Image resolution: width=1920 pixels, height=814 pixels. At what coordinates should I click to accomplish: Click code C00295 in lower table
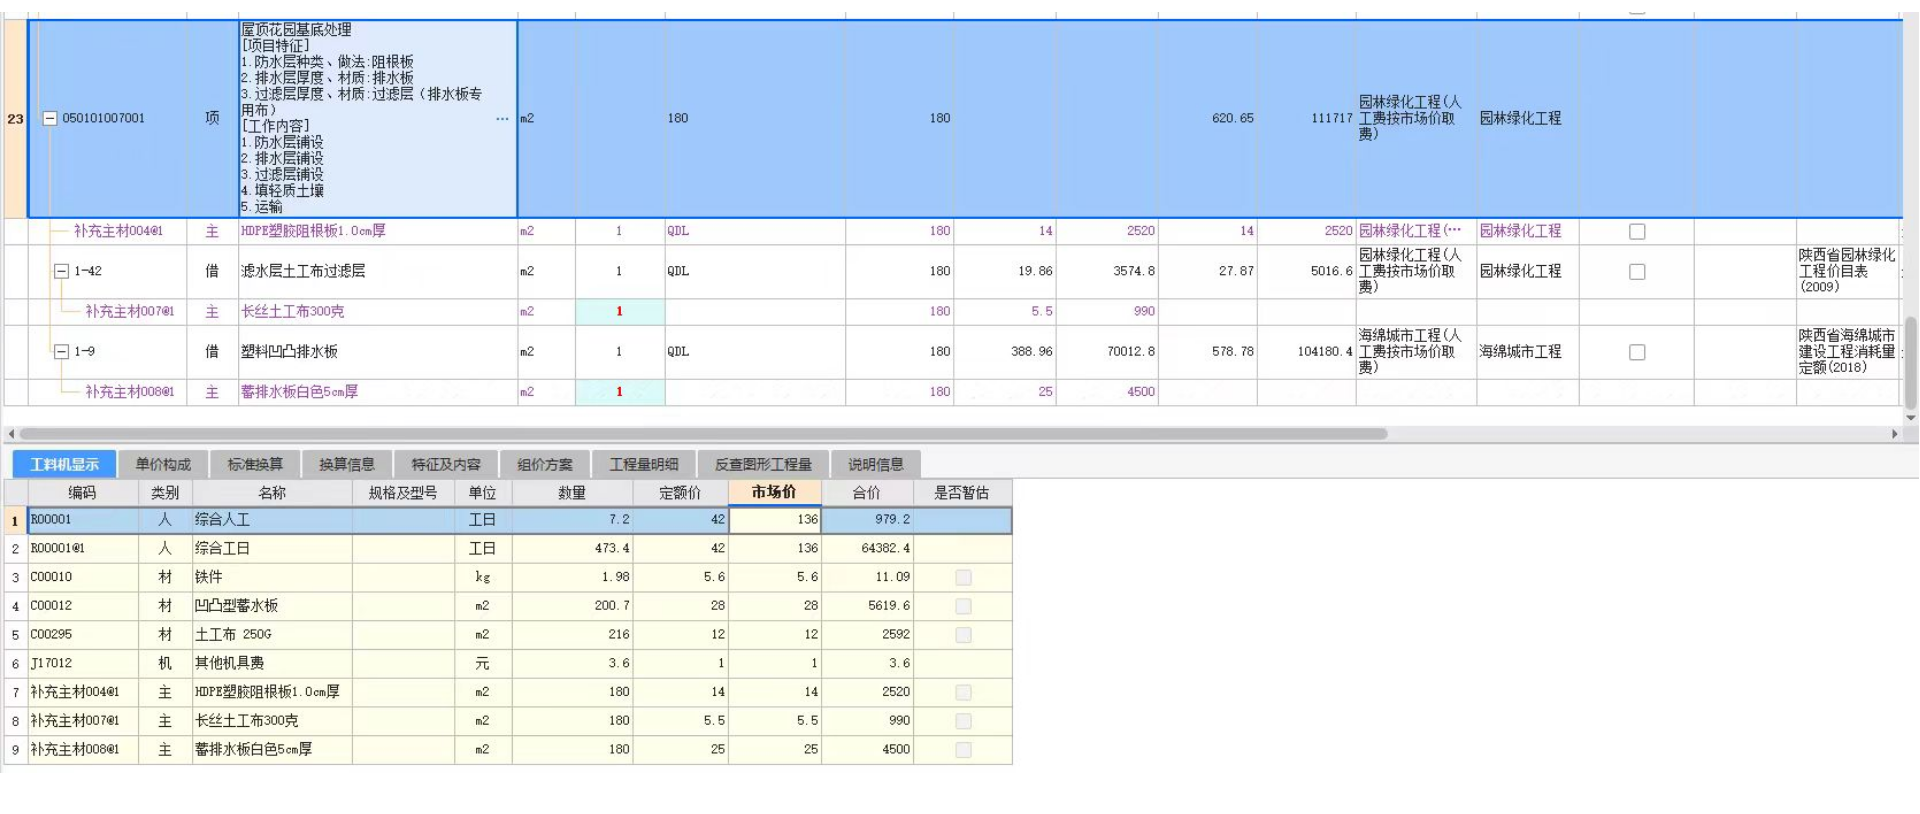coord(83,634)
